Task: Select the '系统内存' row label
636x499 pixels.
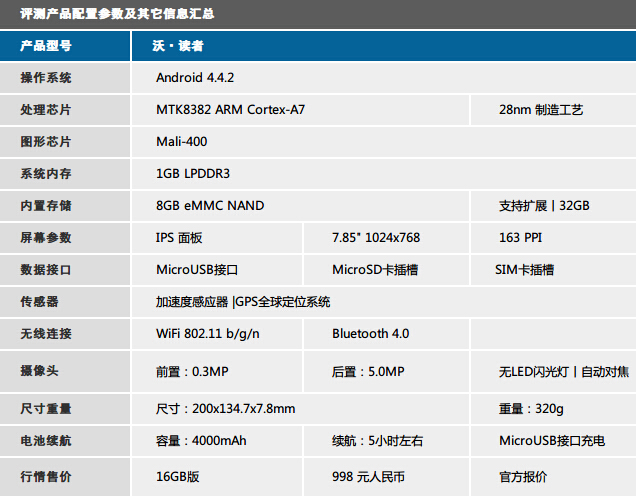Action: (46, 174)
